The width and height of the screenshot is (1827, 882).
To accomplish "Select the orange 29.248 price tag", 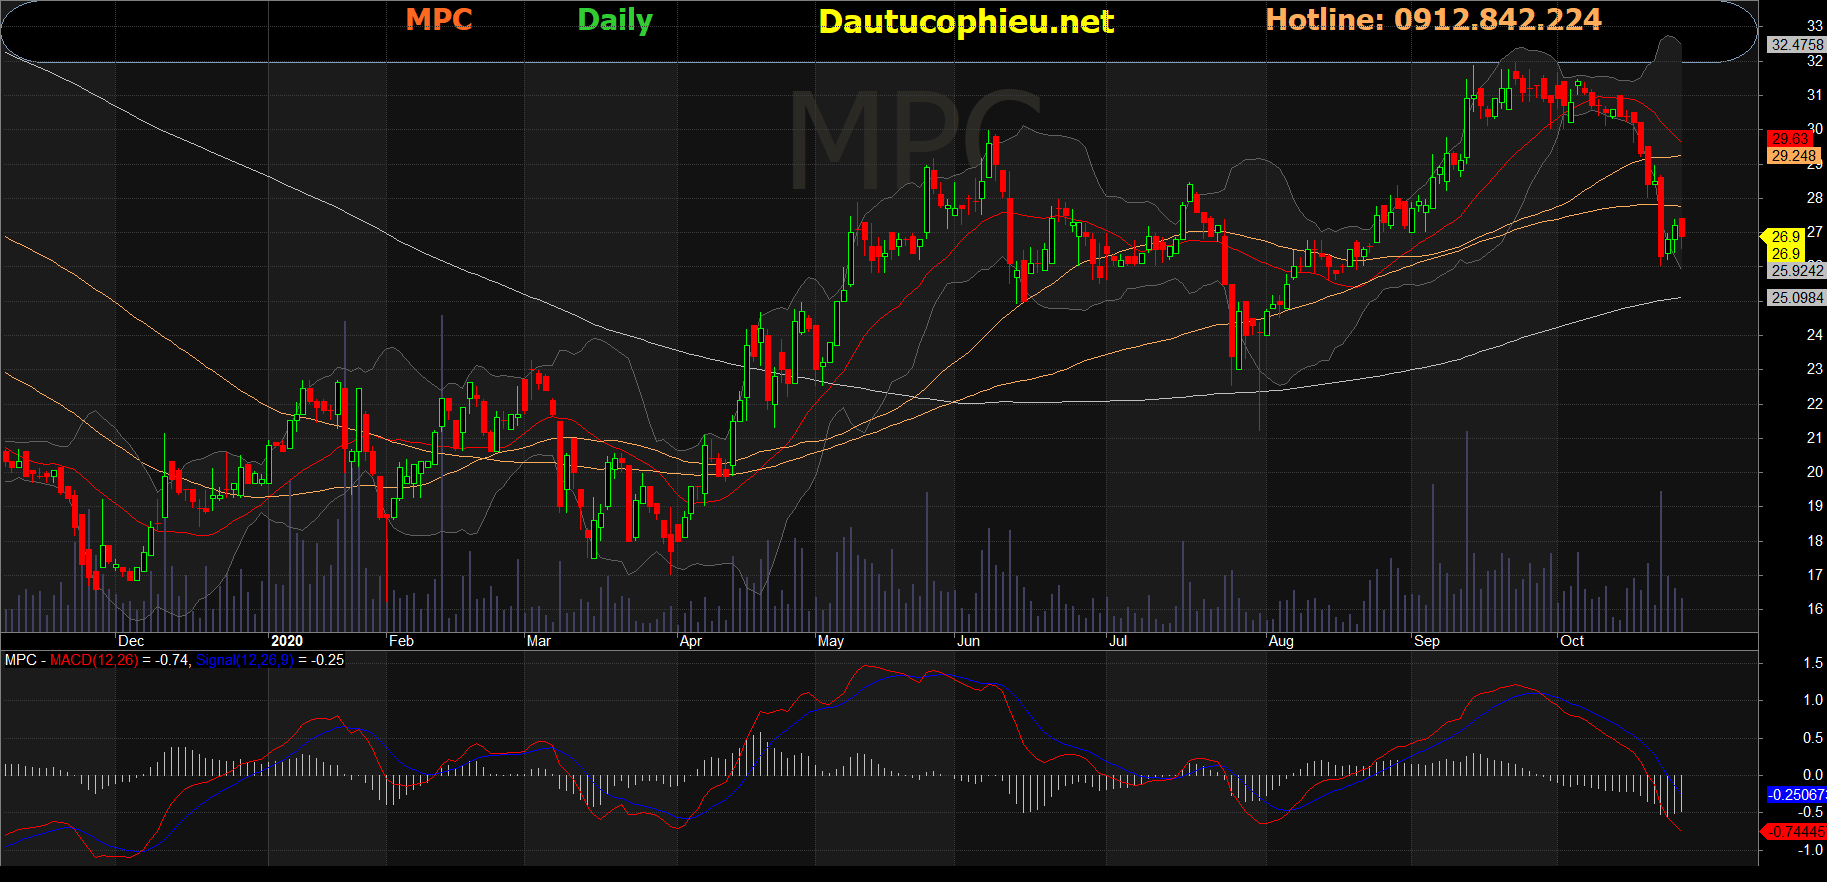I will [1793, 155].
